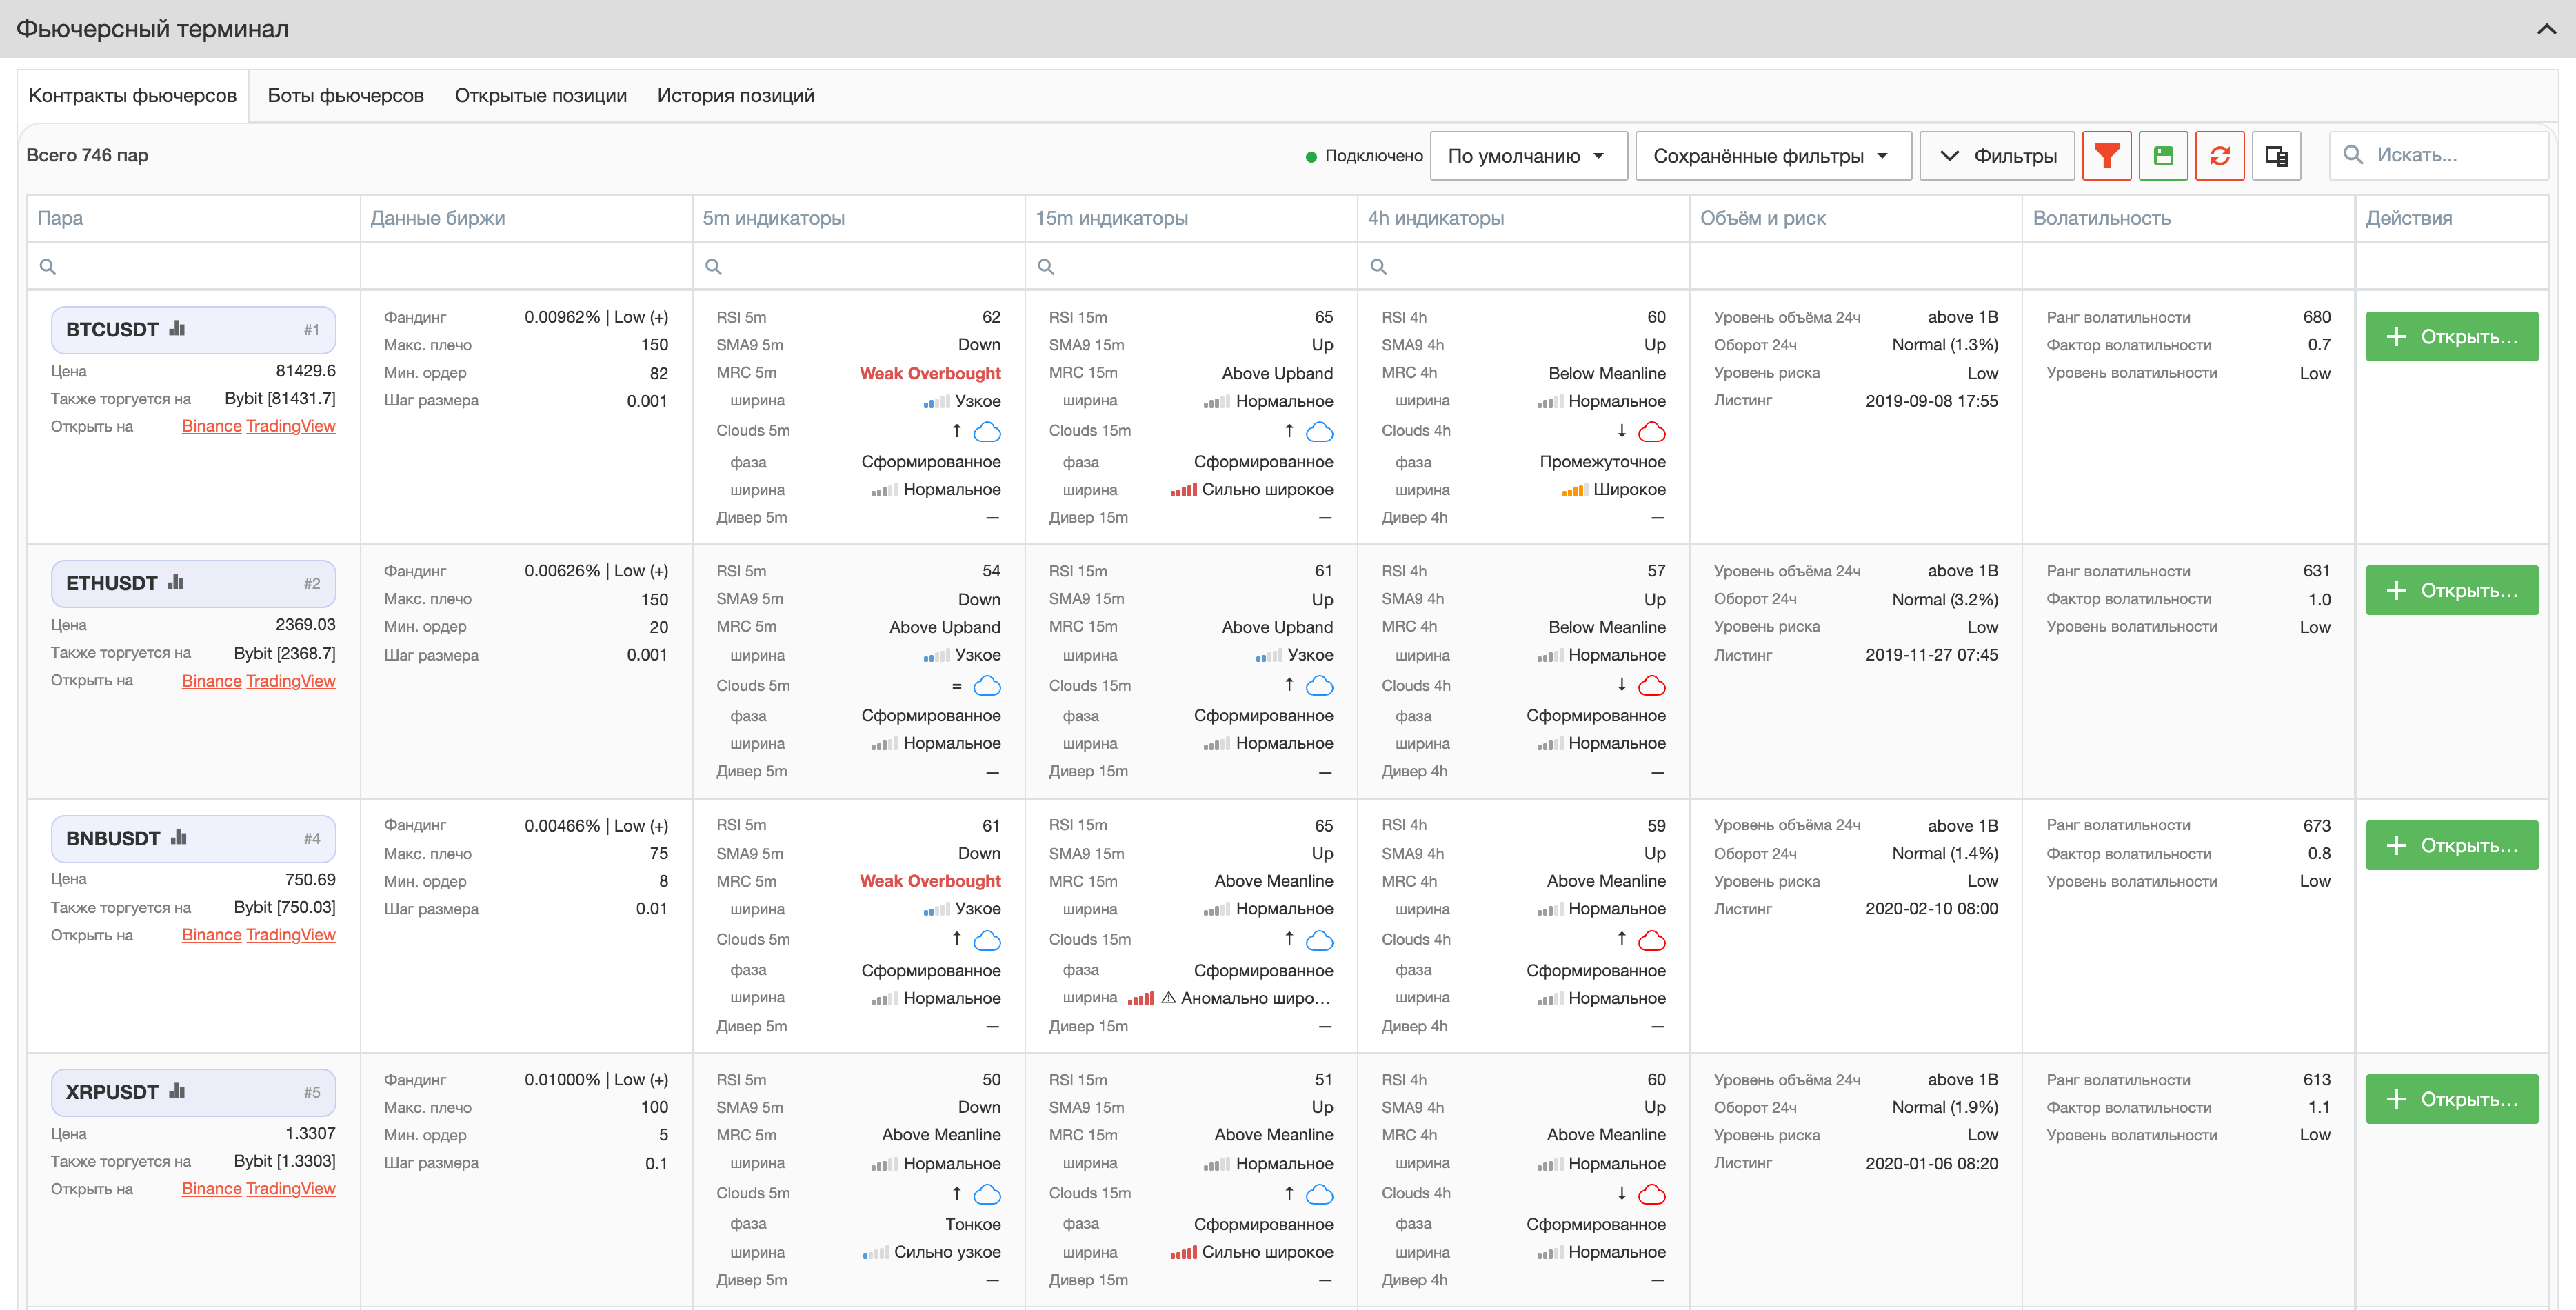
Task: Open ETHUSDT chart bars icon
Action: [x=176, y=583]
